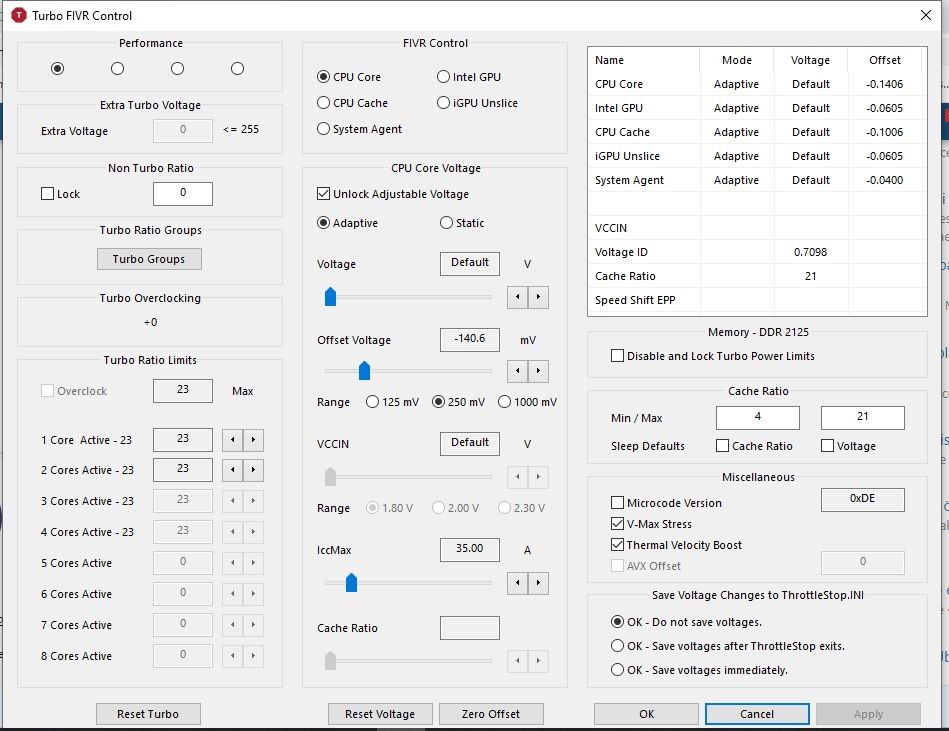Select CPU Cache row in voltage table

(757, 132)
